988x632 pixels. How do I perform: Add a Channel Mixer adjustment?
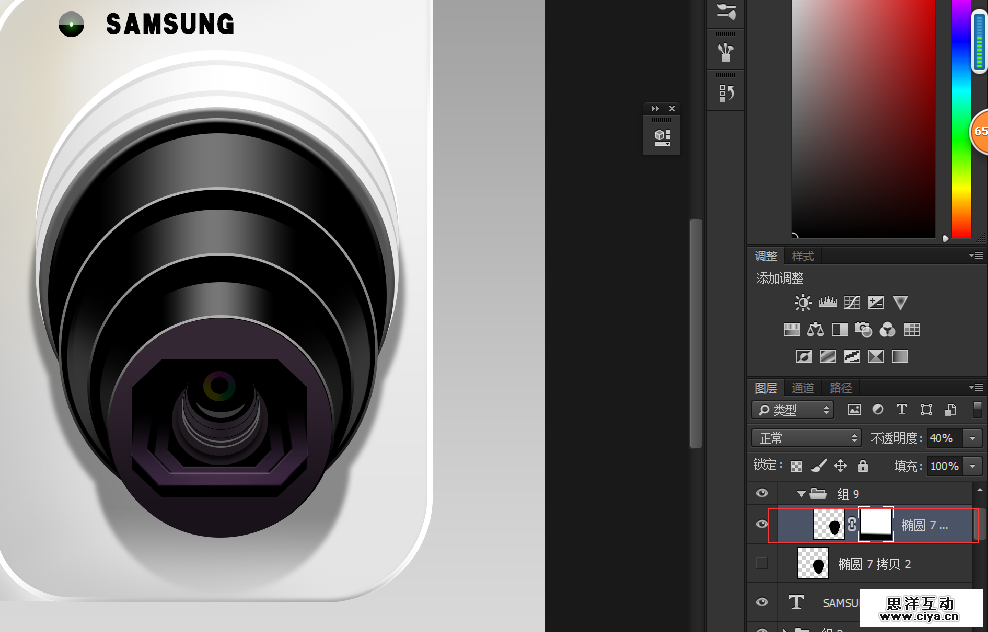[887, 330]
